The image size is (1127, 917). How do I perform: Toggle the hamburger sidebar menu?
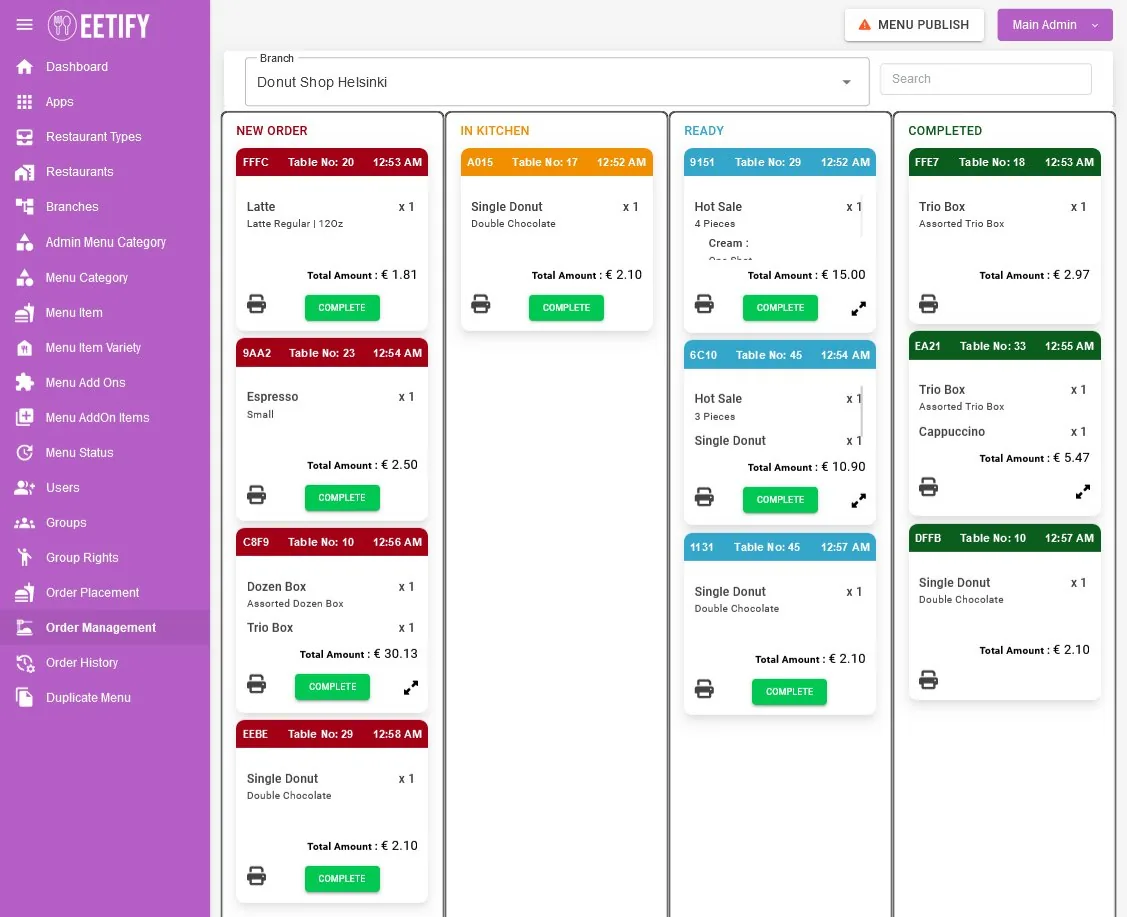point(24,25)
